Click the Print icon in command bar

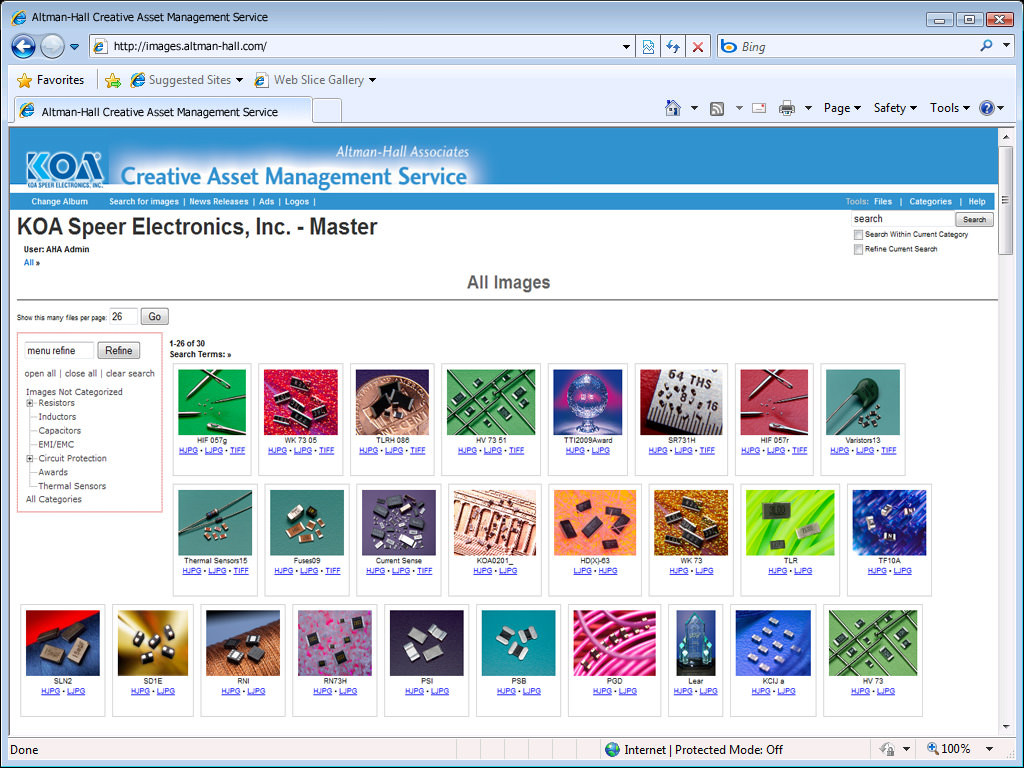click(786, 108)
